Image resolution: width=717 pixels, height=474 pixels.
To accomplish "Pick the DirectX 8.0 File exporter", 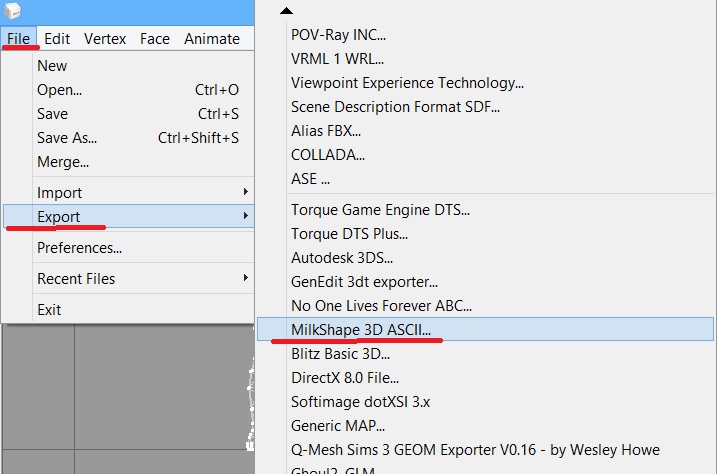I will [x=345, y=377].
